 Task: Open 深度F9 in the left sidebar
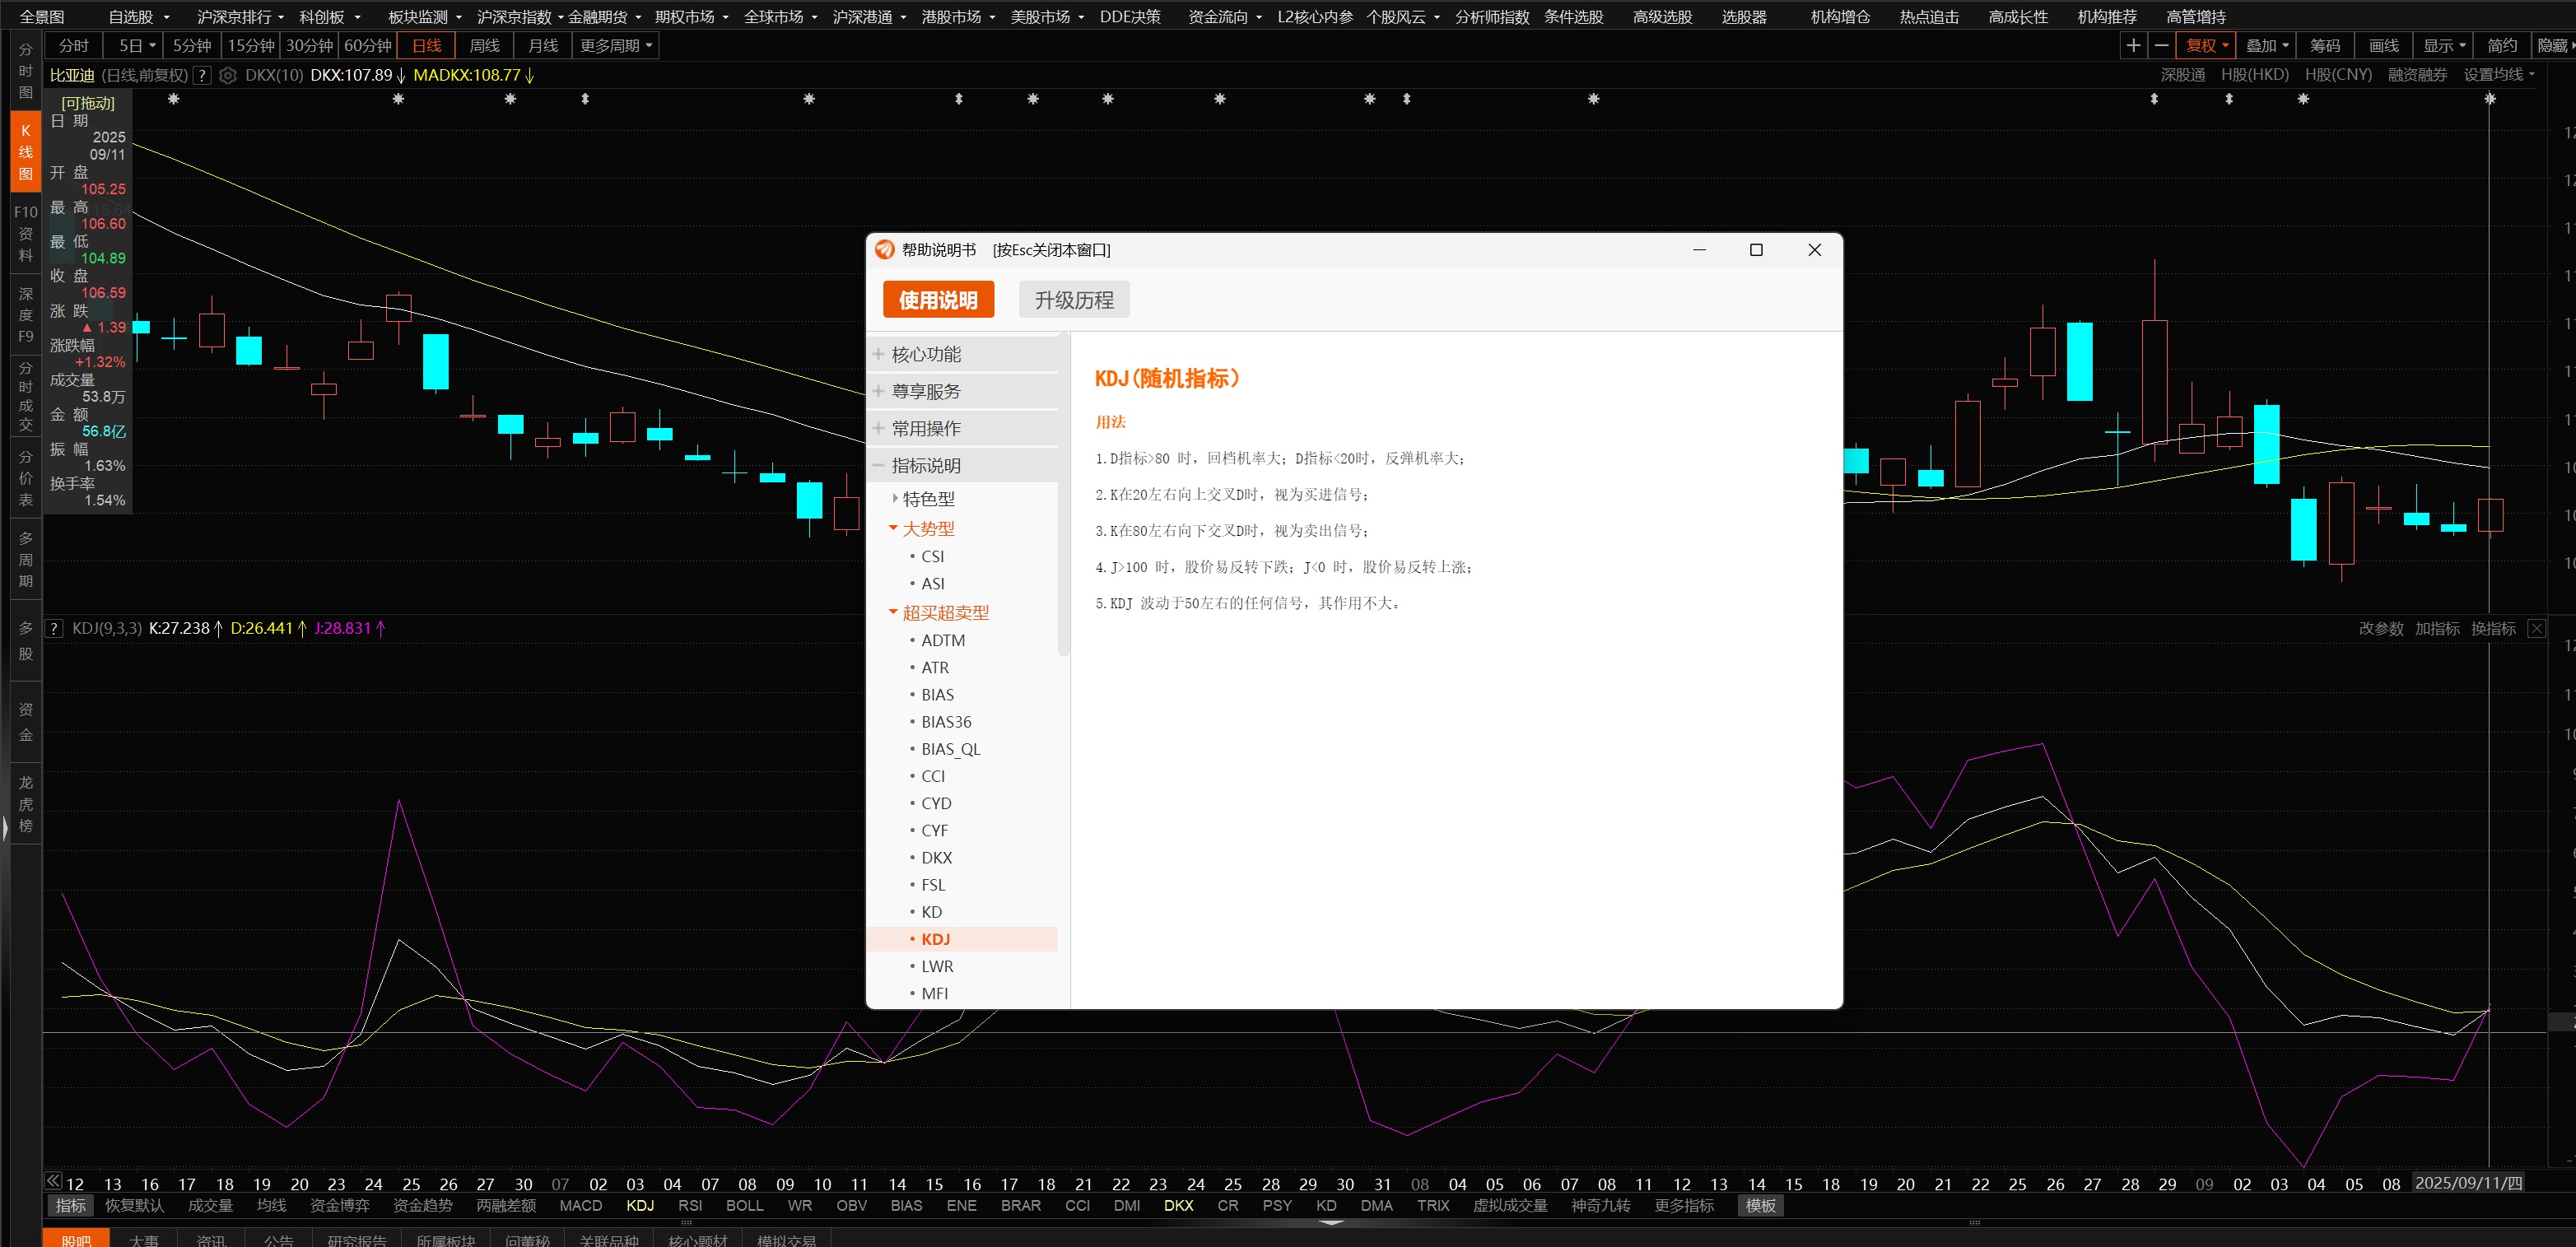coord(26,315)
